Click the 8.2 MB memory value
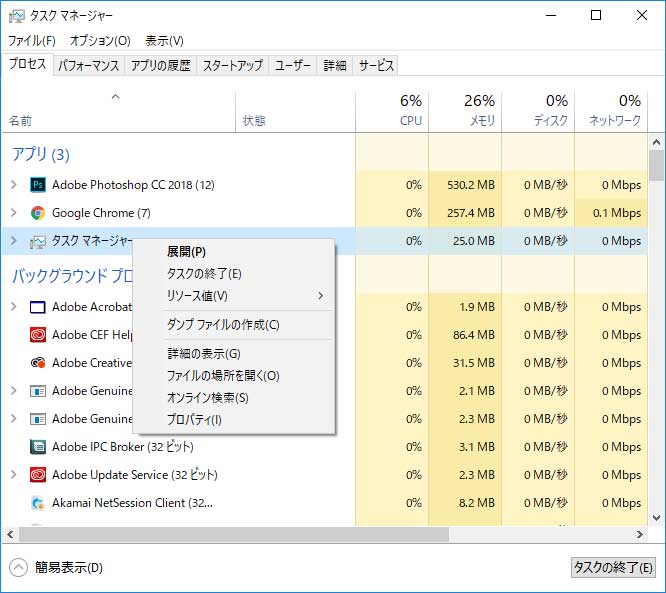The height and width of the screenshot is (593, 666). pyautogui.click(x=477, y=503)
